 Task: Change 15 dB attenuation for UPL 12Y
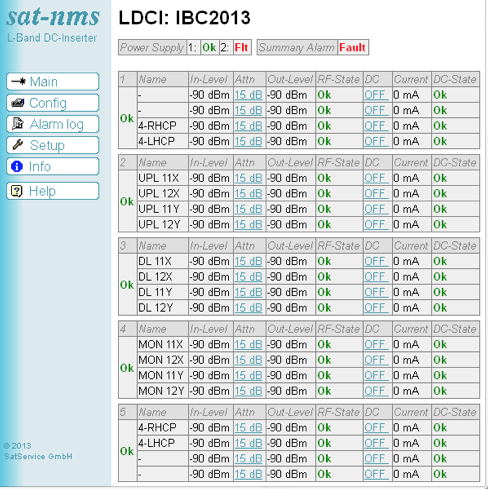tap(248, 225)
